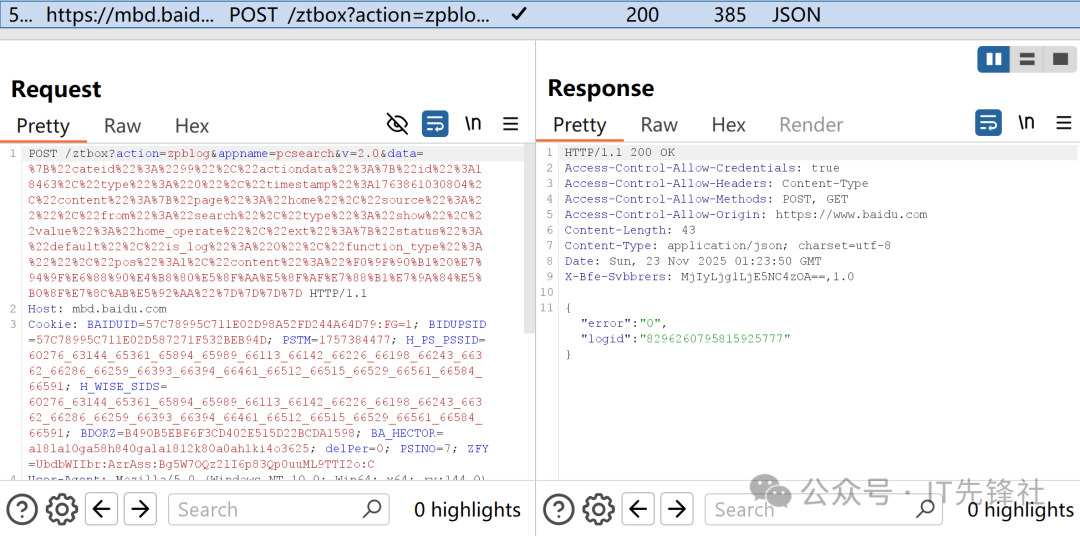
Task: Open help icon below Request panel
Action: [22, 510]
